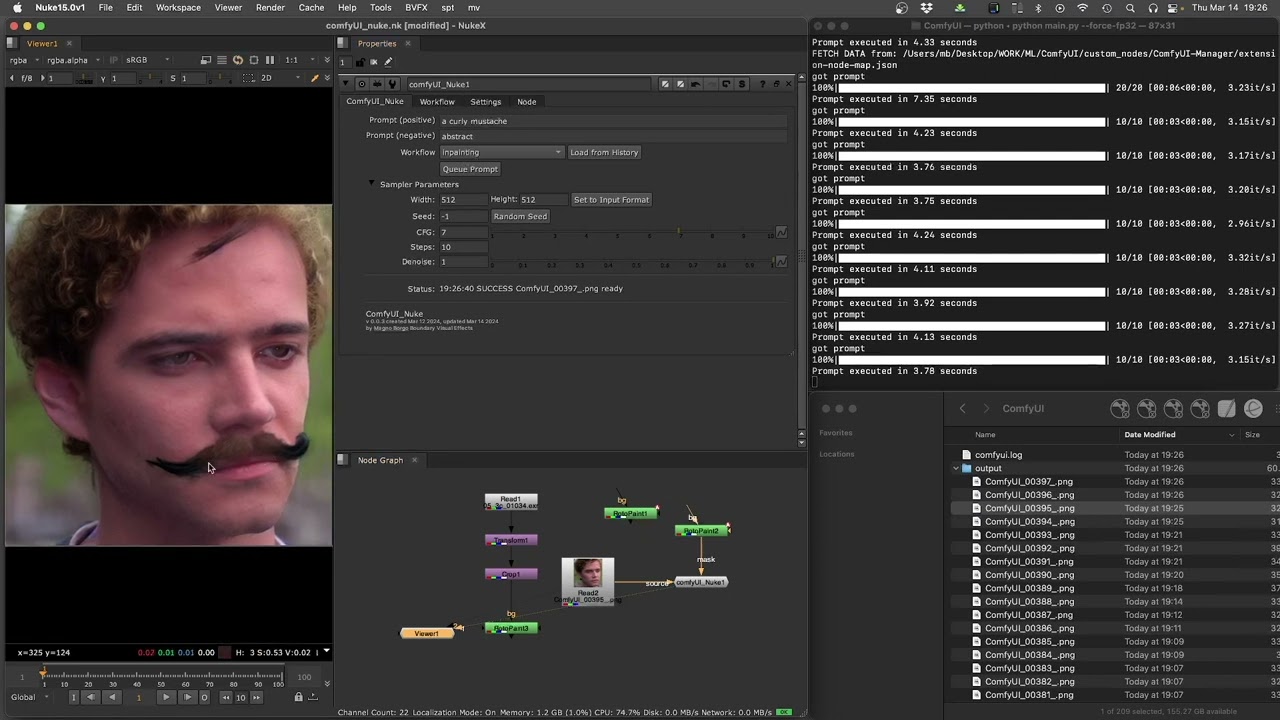This screenshot has width=1280, height=720.
Task: Click the Load from History button
Action: pyautogui.click(x=604, y=152)
